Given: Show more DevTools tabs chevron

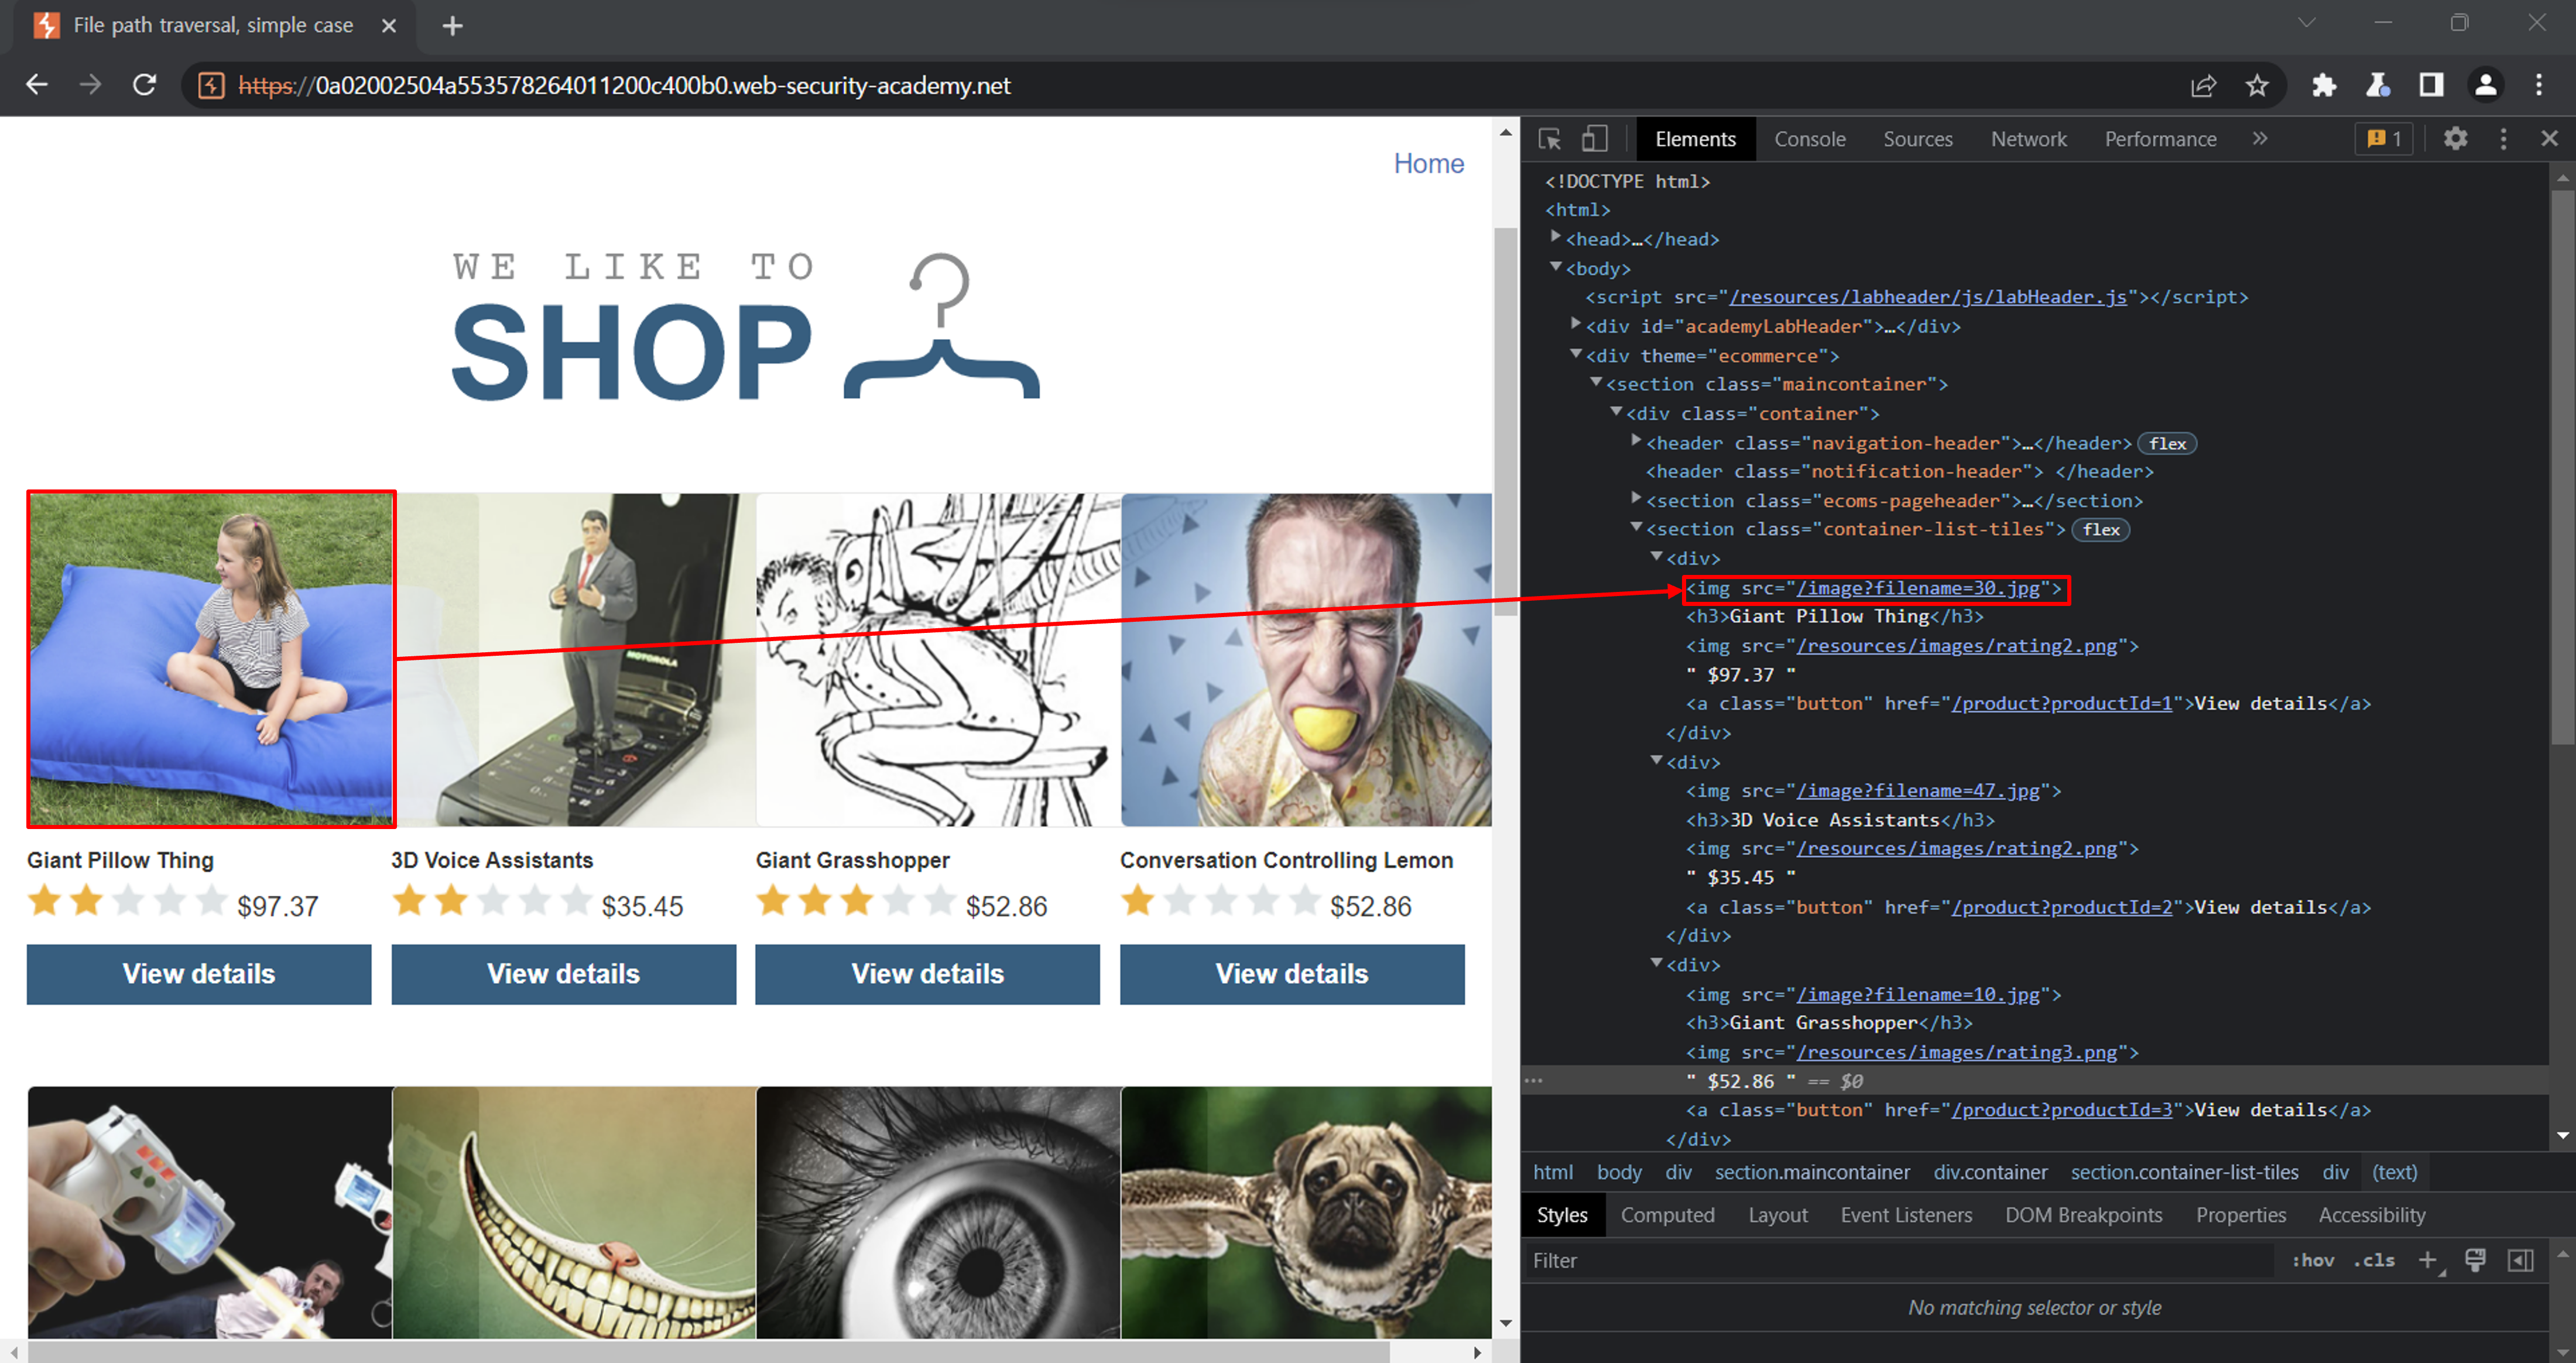Looking at the screenshot, I should pos(2260,139).
